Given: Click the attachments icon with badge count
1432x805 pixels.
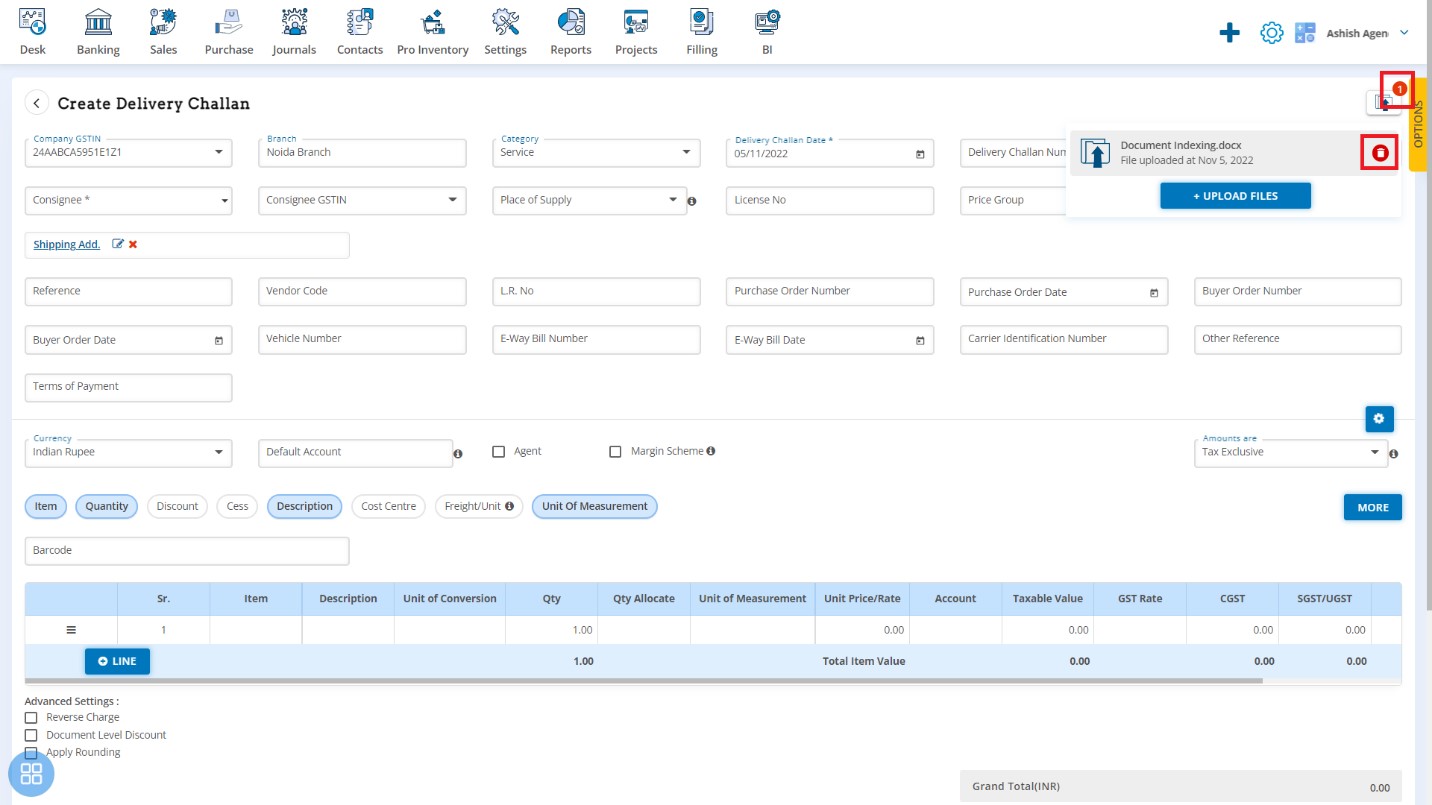Looking at the screenshot, I should [1385, 101].
